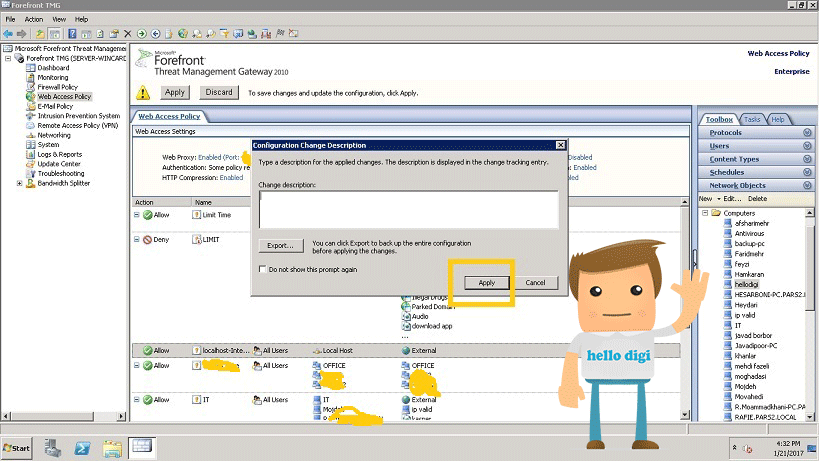Select backup-pc in the Computers list
The width and height of the screenshot is (819, 461).
click(x=749, y=244)
